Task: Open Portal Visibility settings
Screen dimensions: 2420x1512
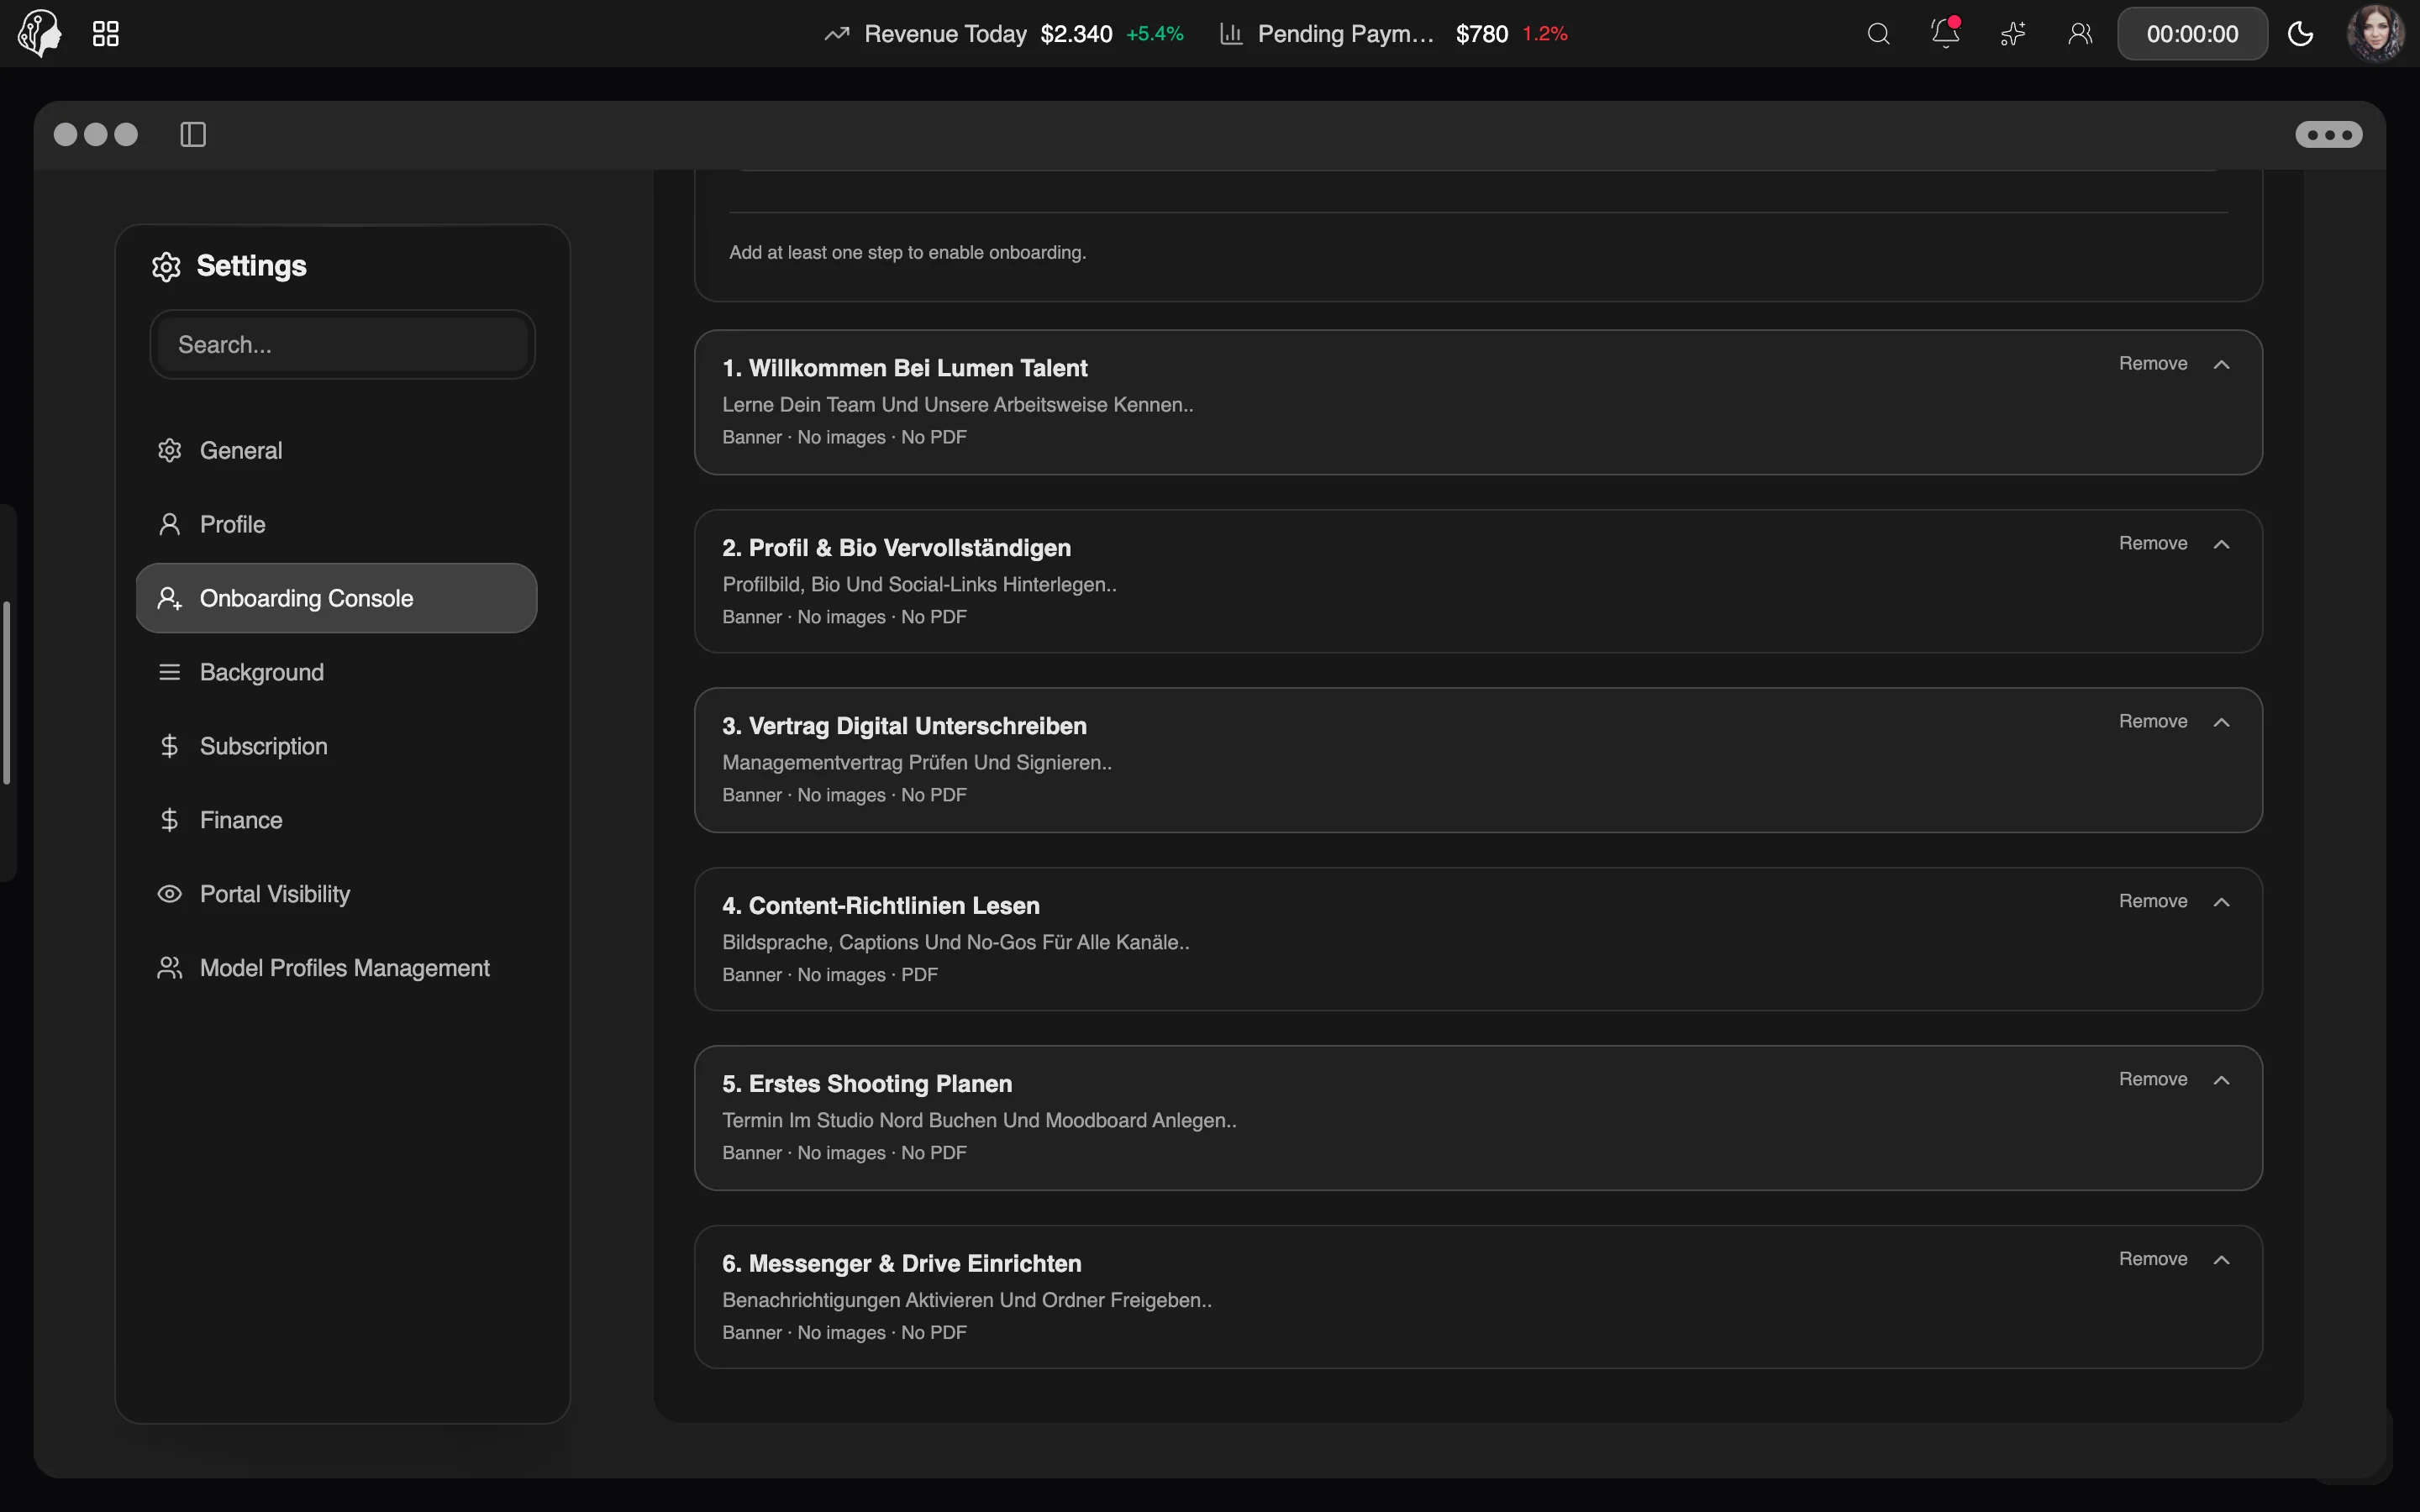Action: pos(337,894)
